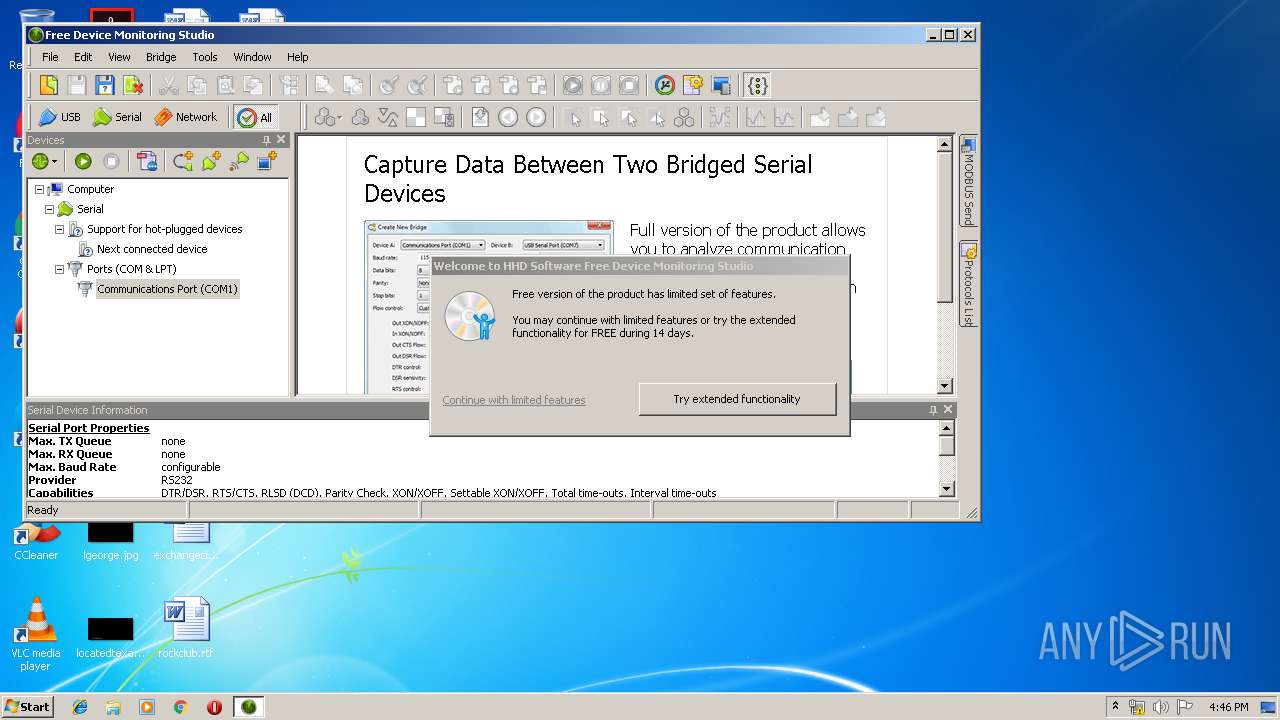This screenshot has height=720, width=1280.
Task: Select the Network device filter
Action: [x=185, y=117]
